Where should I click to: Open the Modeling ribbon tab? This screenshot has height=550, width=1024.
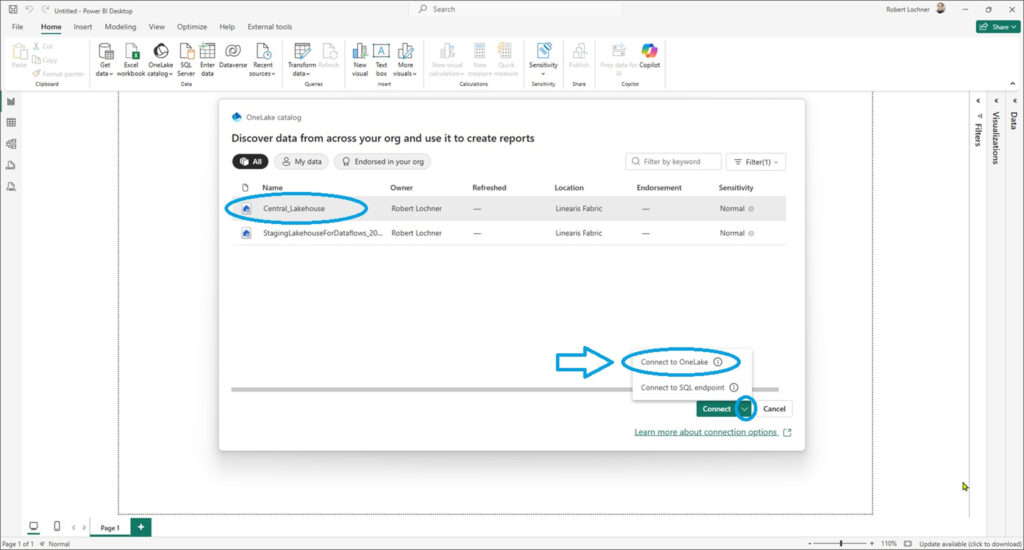120,27
